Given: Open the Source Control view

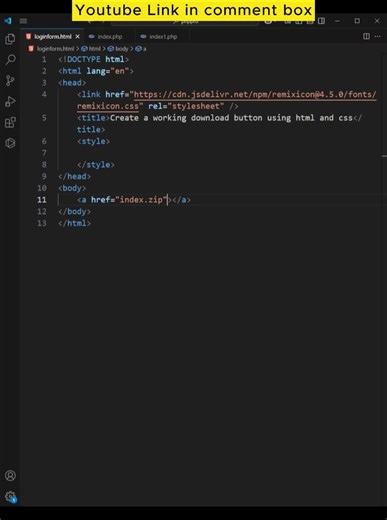Looking at the screenshot, I should click(10, 81).
